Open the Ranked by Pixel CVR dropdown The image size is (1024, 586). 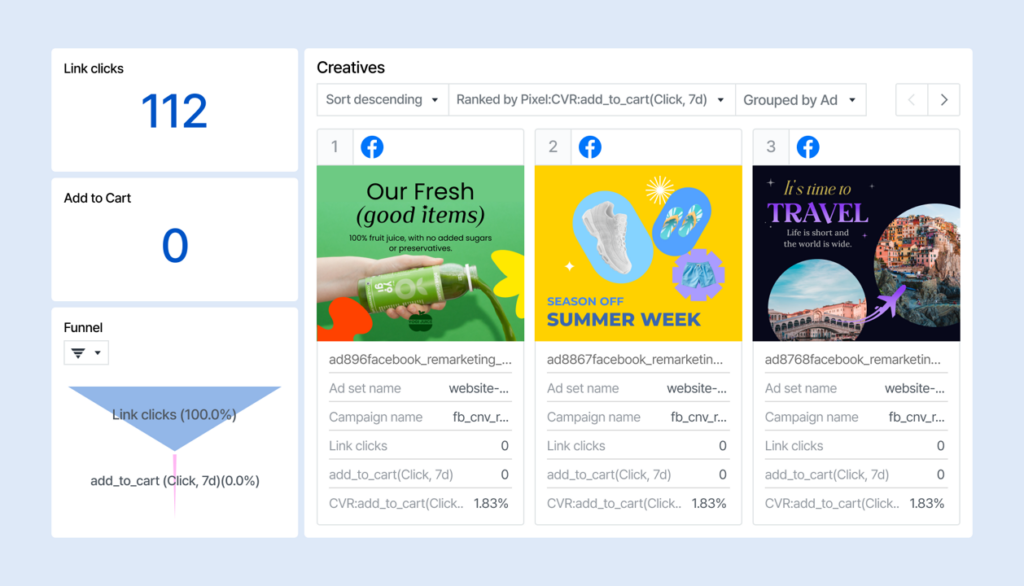click(x=590, y=100)
